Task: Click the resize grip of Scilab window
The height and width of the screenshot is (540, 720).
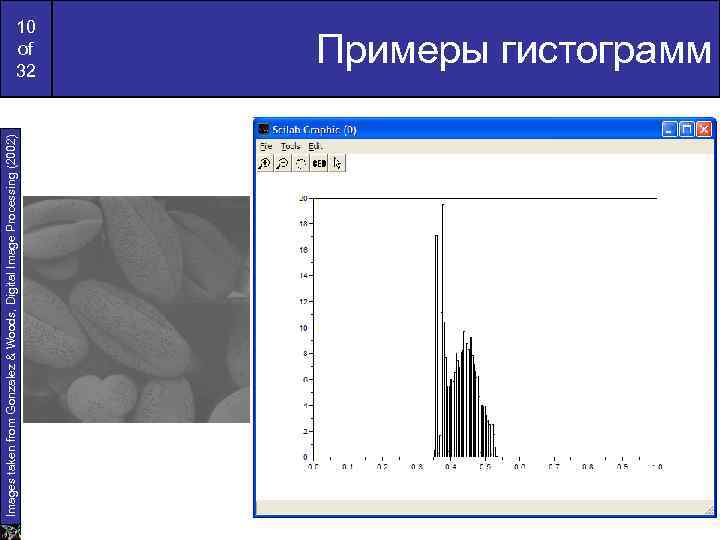Action: (710, 508)
